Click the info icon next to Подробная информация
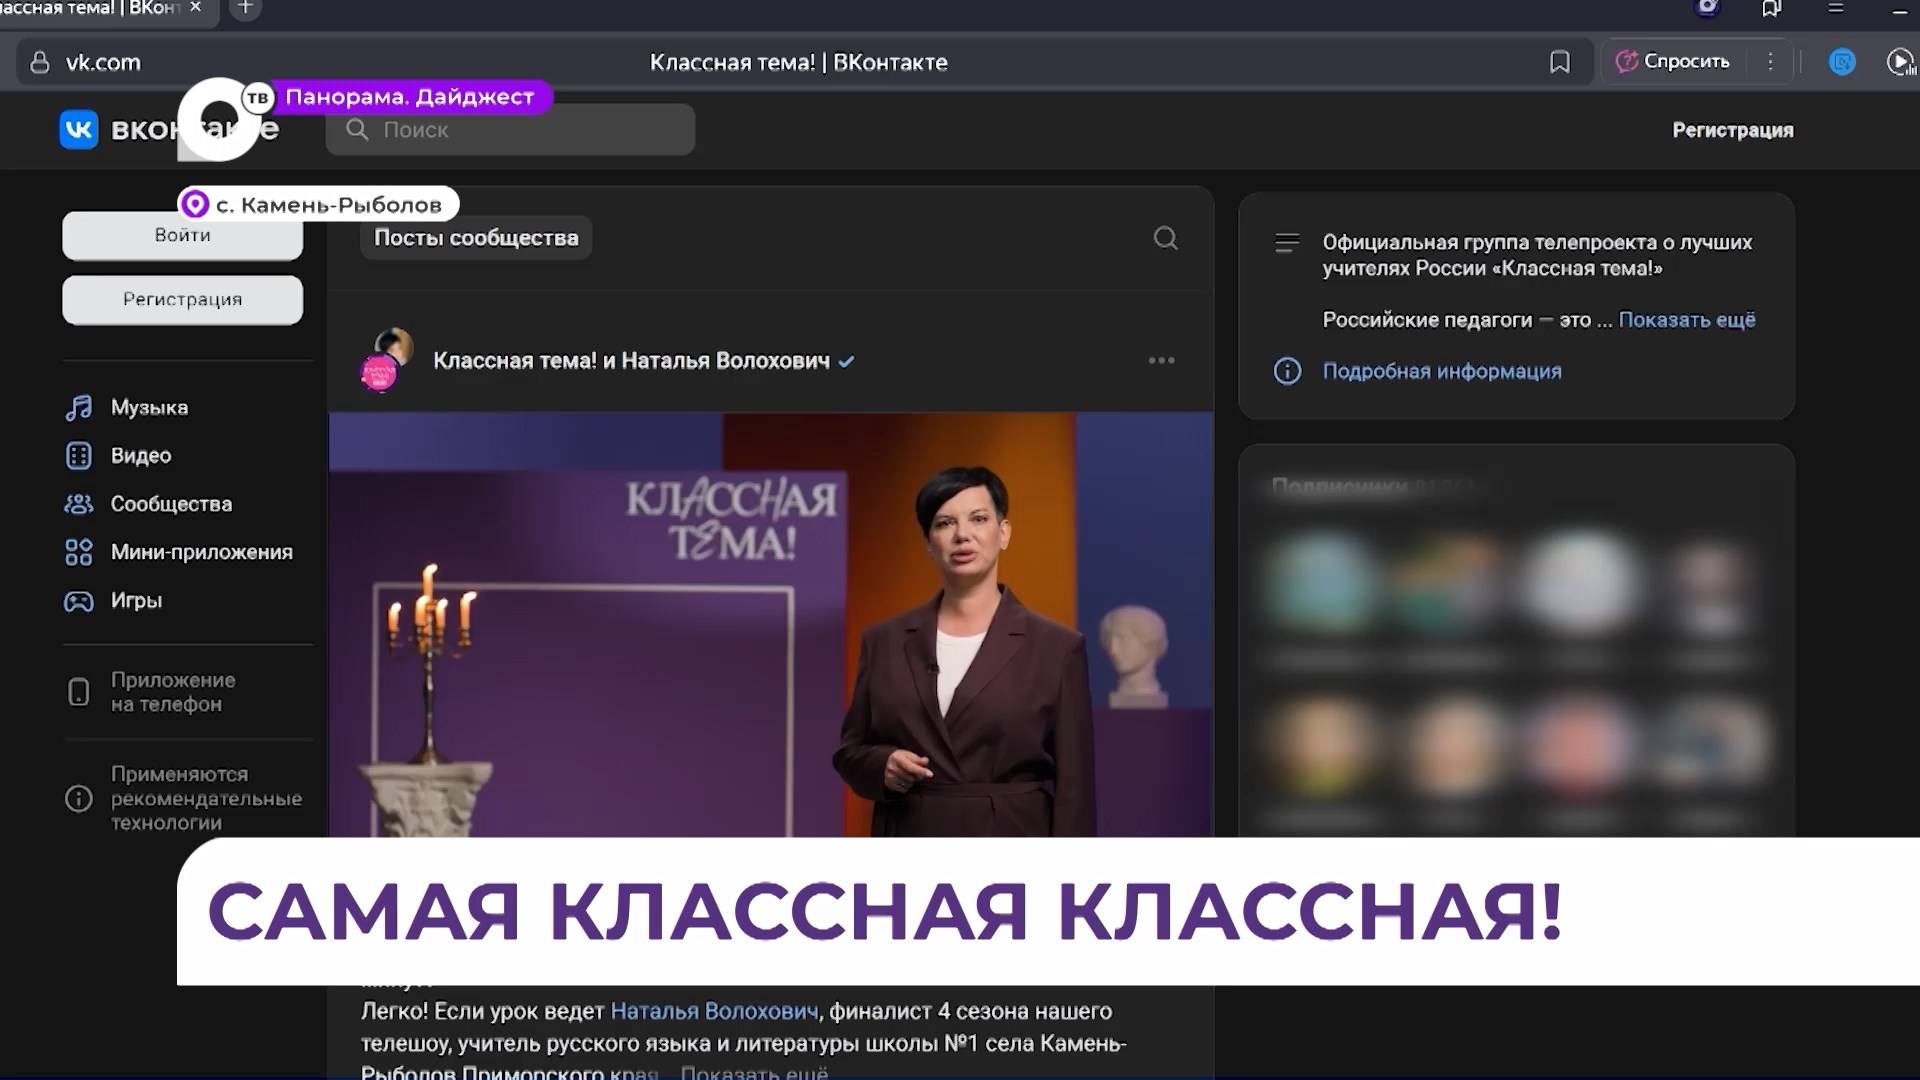This screenshot has width=1920, height=1080. tap(1286, 371)
